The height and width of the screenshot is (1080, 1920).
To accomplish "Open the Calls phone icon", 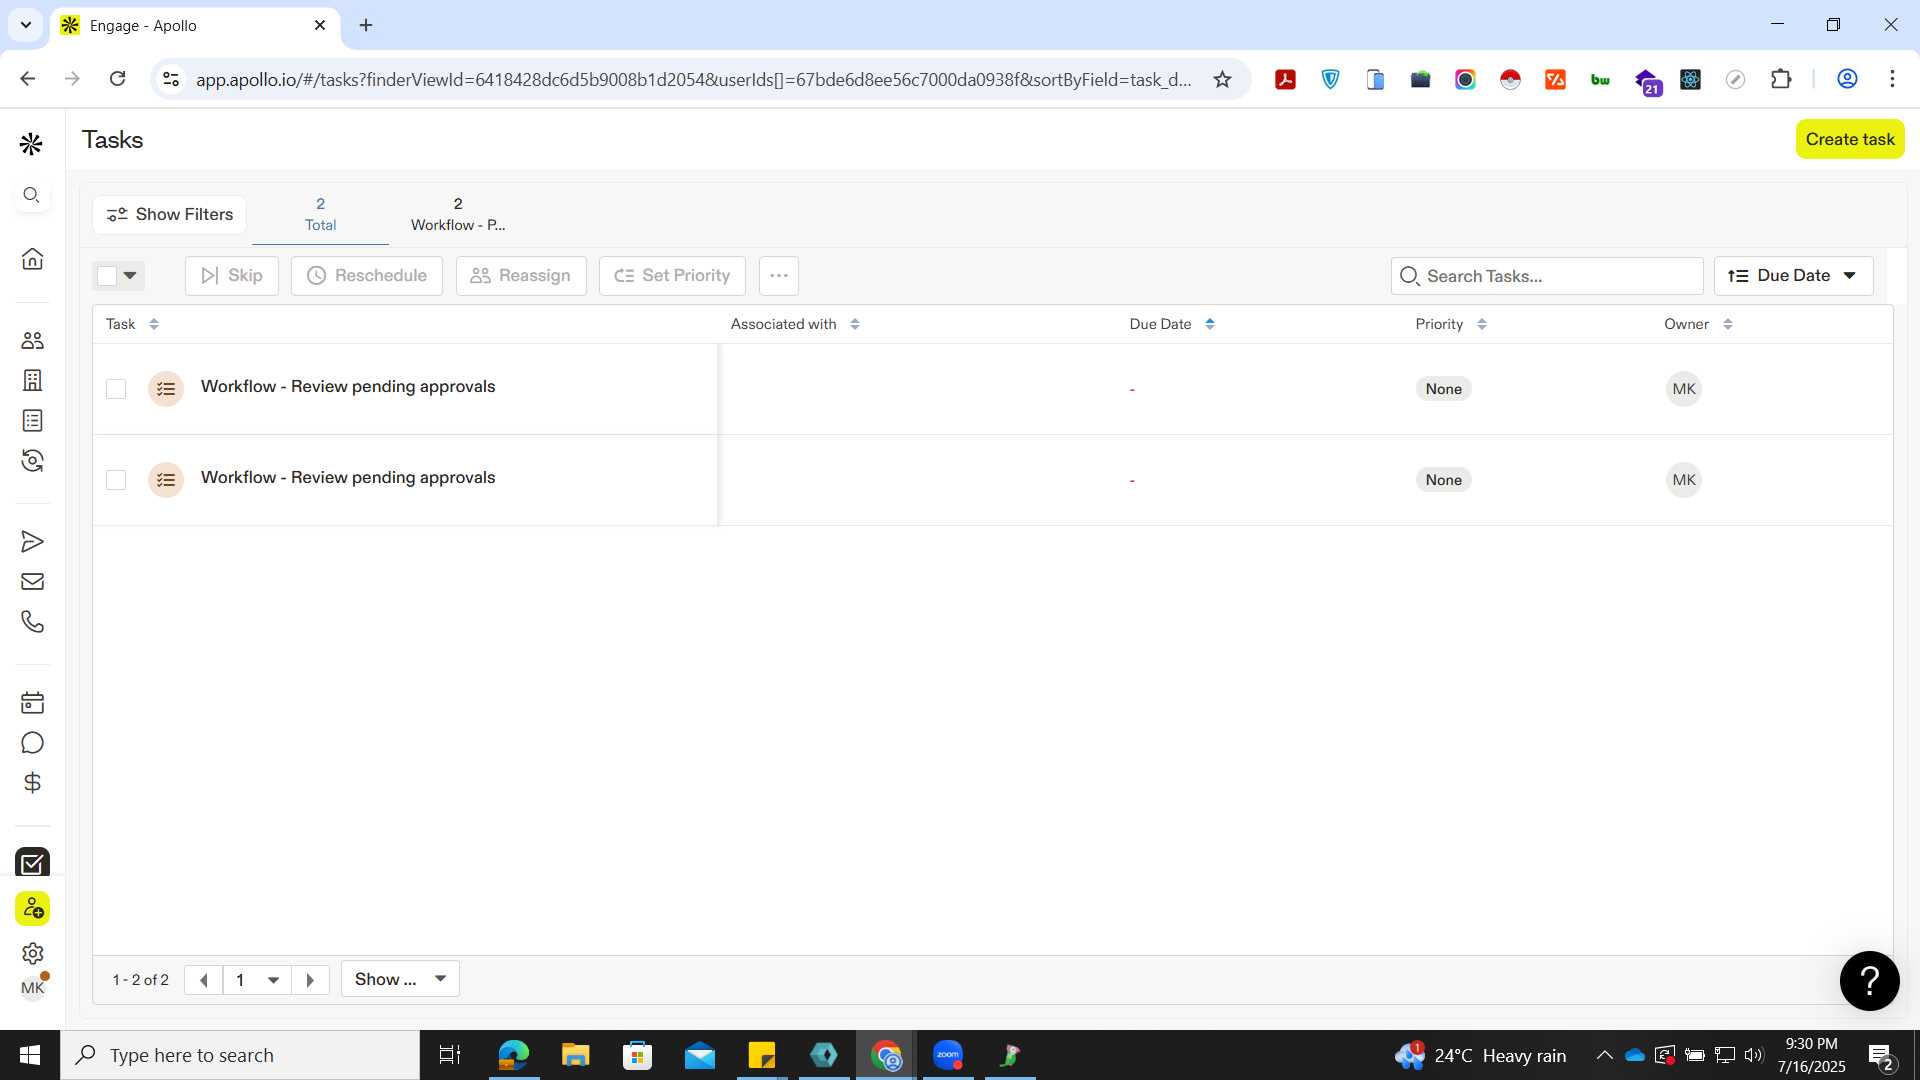I will pyautogui.click(x=32, y=622).
